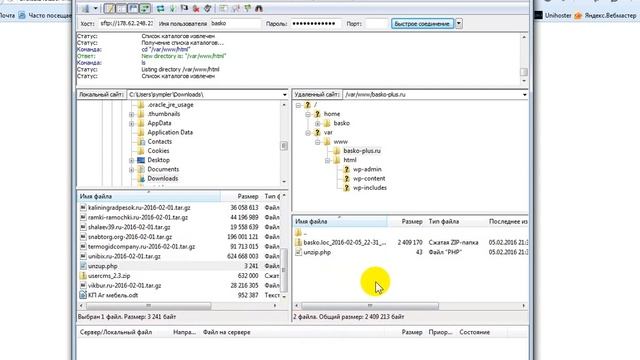The width and height of the screenshot is (640, 360).
Task: Click the Быстрое соединение button
Action: 422,24
